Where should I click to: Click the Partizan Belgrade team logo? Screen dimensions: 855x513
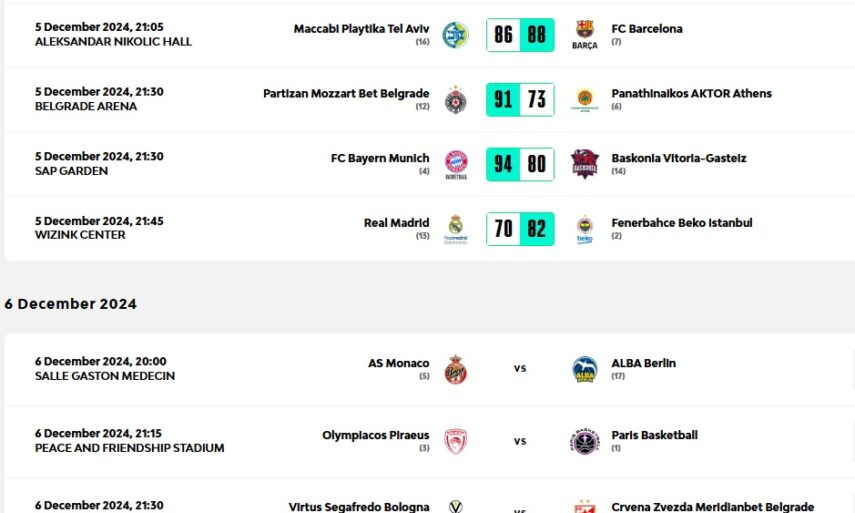tap(455, 100)
